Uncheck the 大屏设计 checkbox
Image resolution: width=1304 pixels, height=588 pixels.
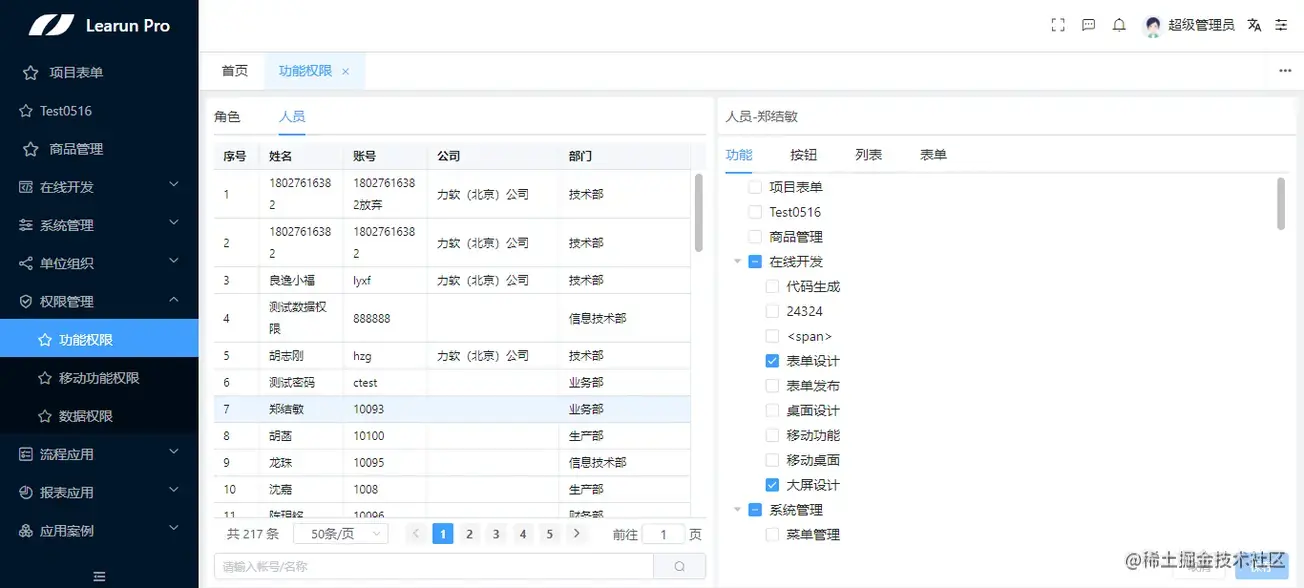click(772, 484)
